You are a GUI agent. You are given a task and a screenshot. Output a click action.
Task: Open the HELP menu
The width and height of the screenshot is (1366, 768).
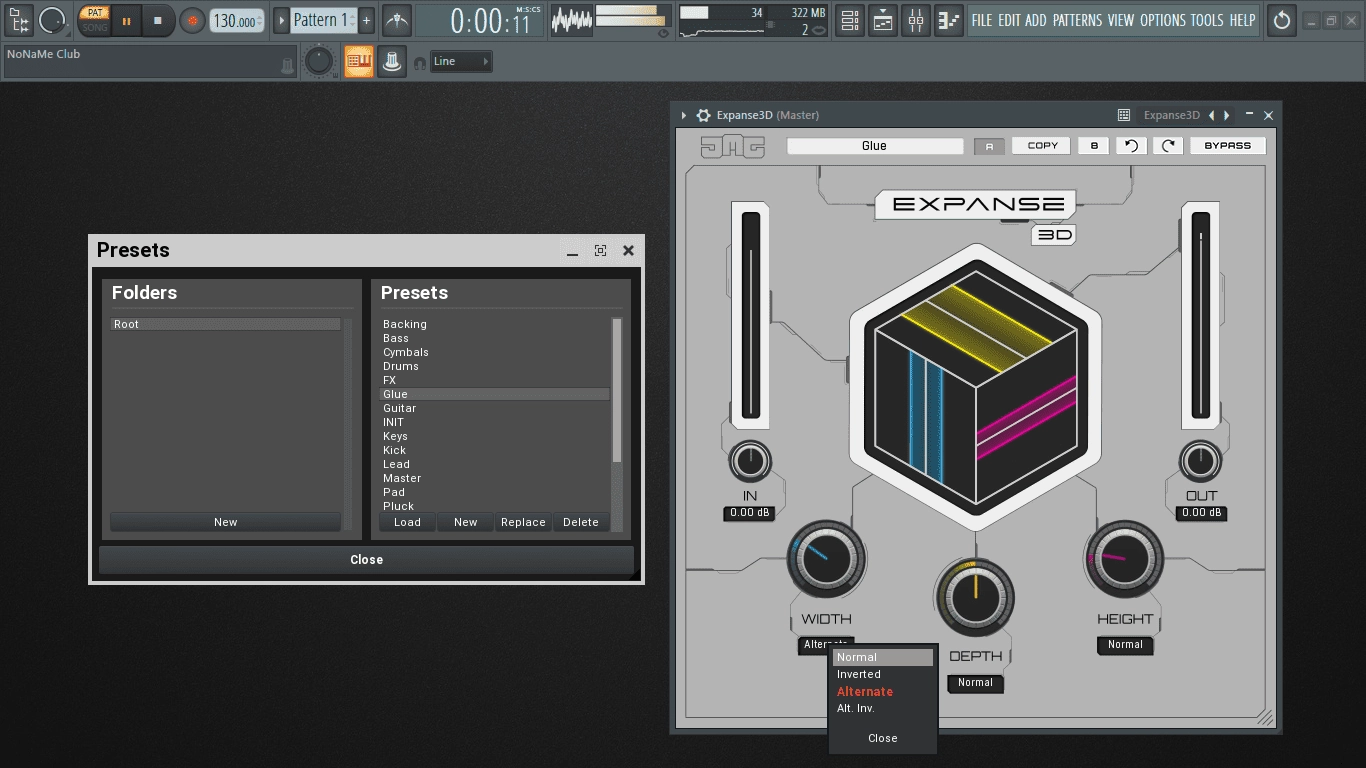click(1242, 20)
